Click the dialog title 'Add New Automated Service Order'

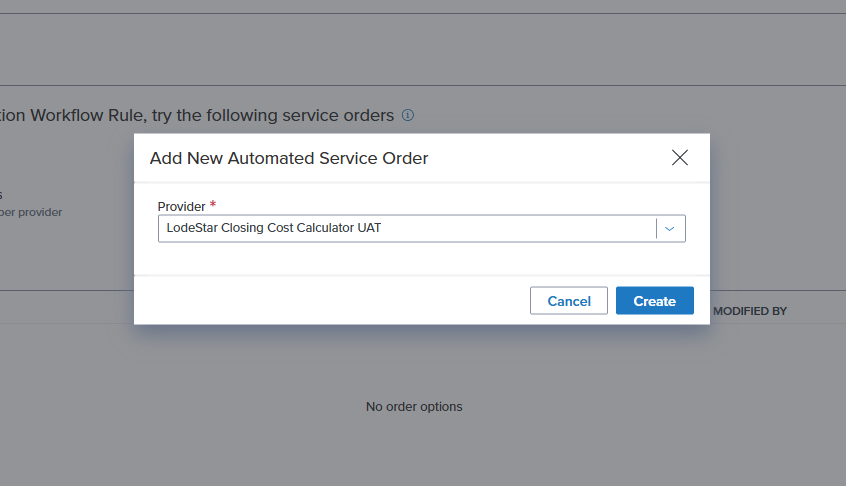click(289, 158)
